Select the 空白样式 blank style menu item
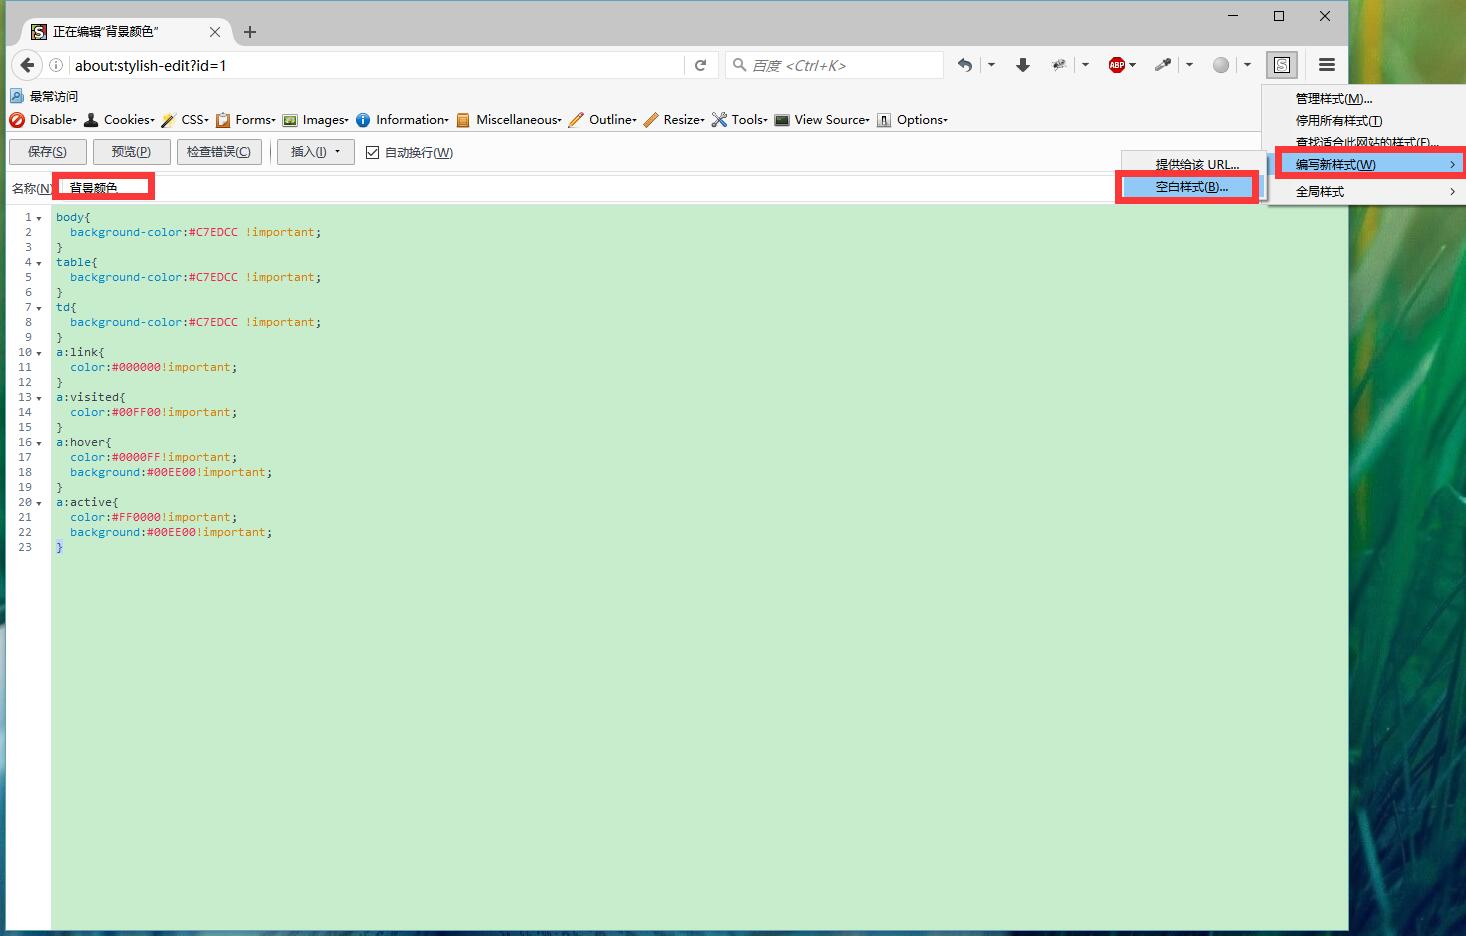 pos(1190,187)
